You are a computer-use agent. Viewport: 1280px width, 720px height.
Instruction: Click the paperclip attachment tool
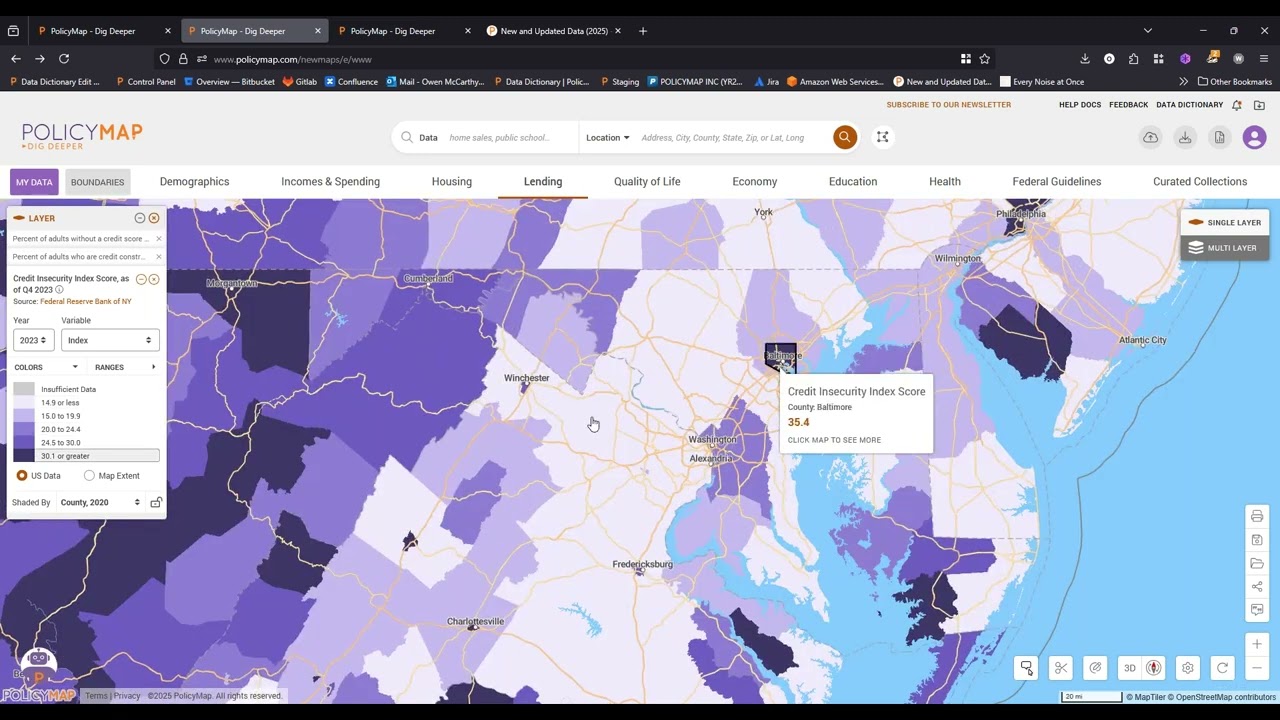point(1095,668)
